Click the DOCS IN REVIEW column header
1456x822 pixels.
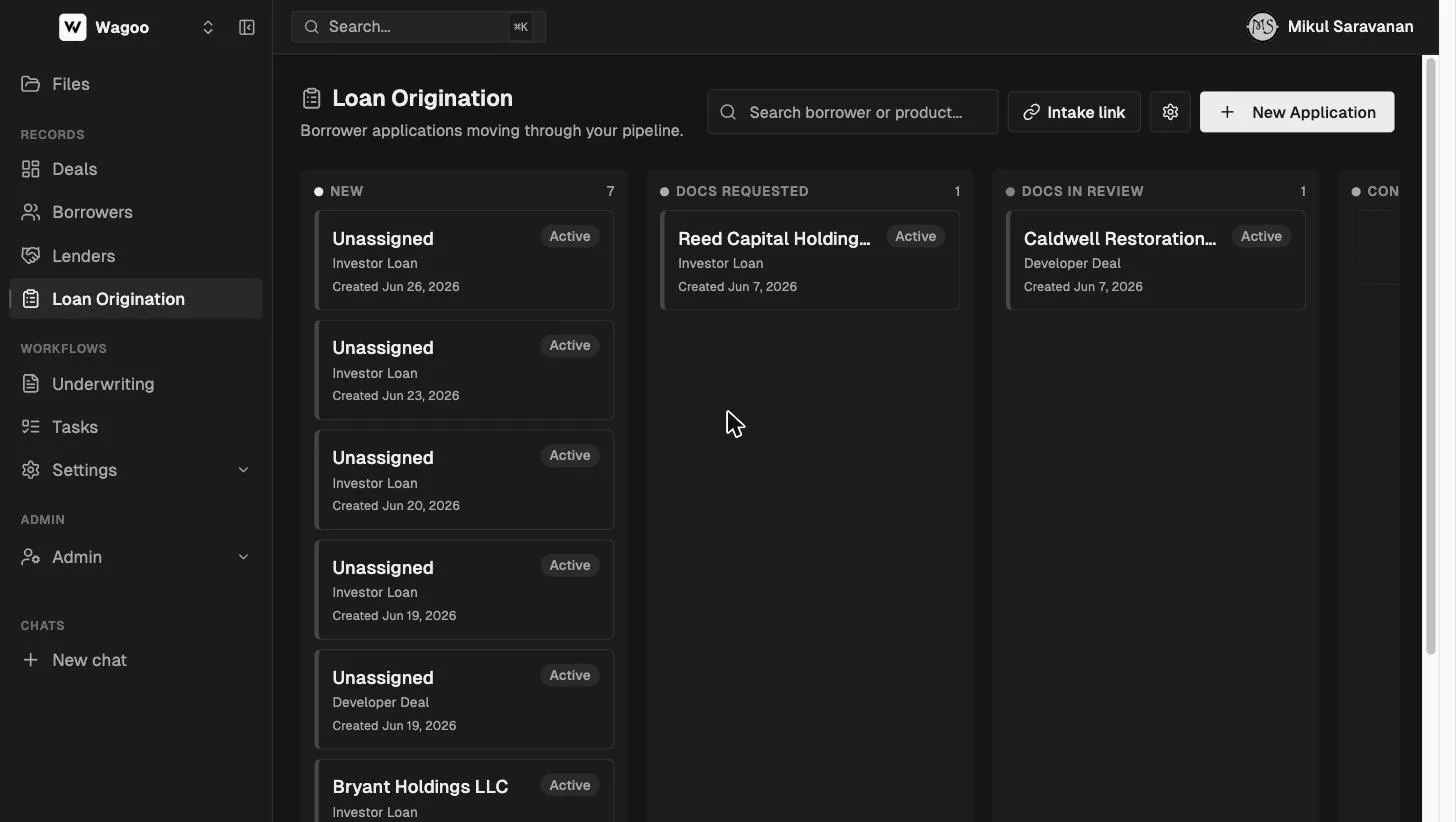coord(1082,191)
